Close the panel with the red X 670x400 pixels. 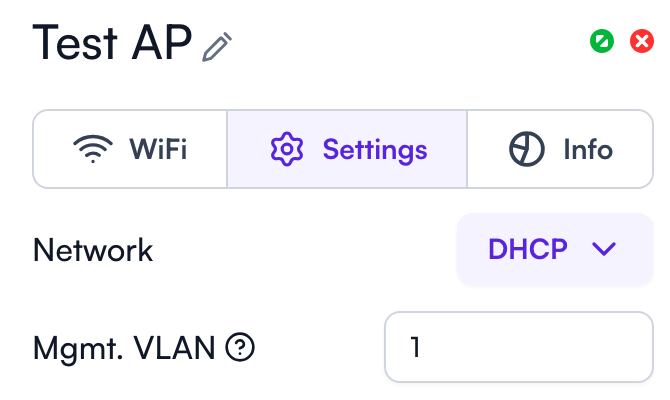pyautogui.click(x=641, y=41)
